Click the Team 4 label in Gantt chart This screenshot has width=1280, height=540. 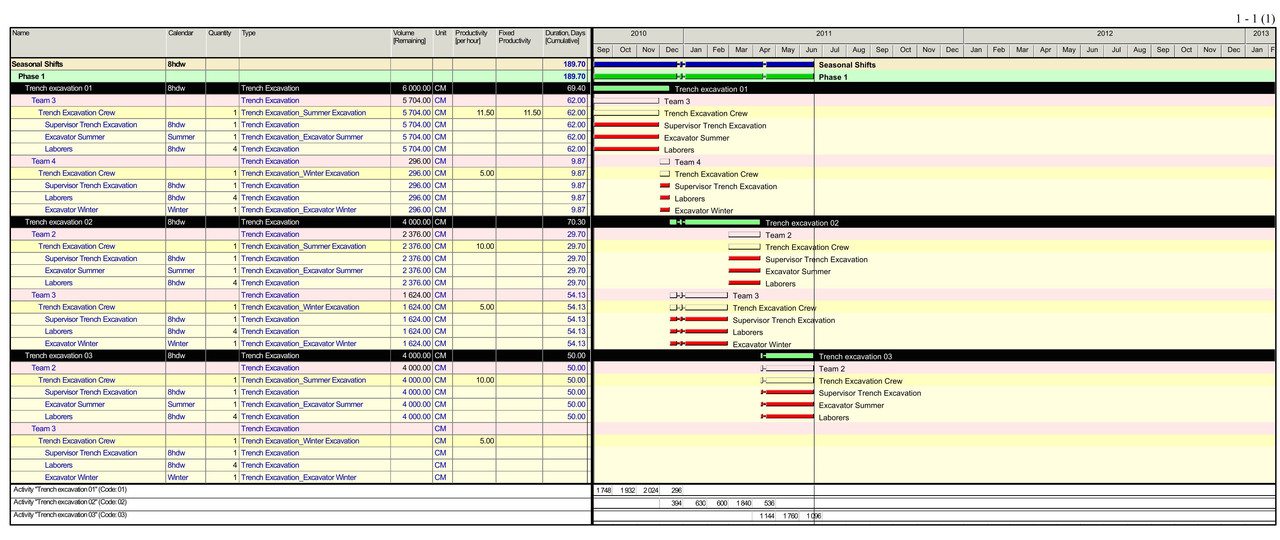click(688, 162)
